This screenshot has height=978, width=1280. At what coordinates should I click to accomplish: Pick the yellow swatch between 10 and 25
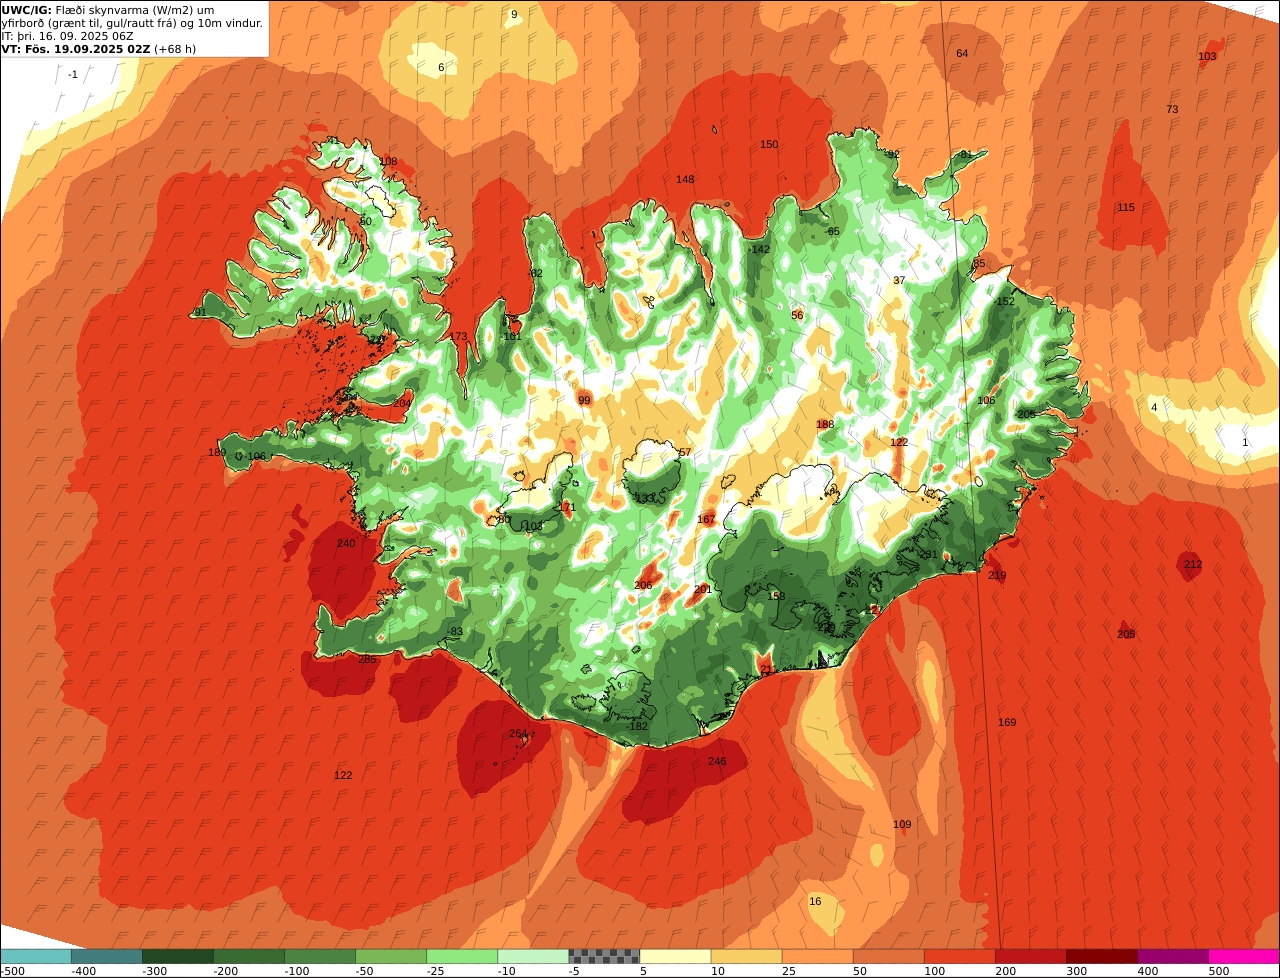click(x=746, y=956)
